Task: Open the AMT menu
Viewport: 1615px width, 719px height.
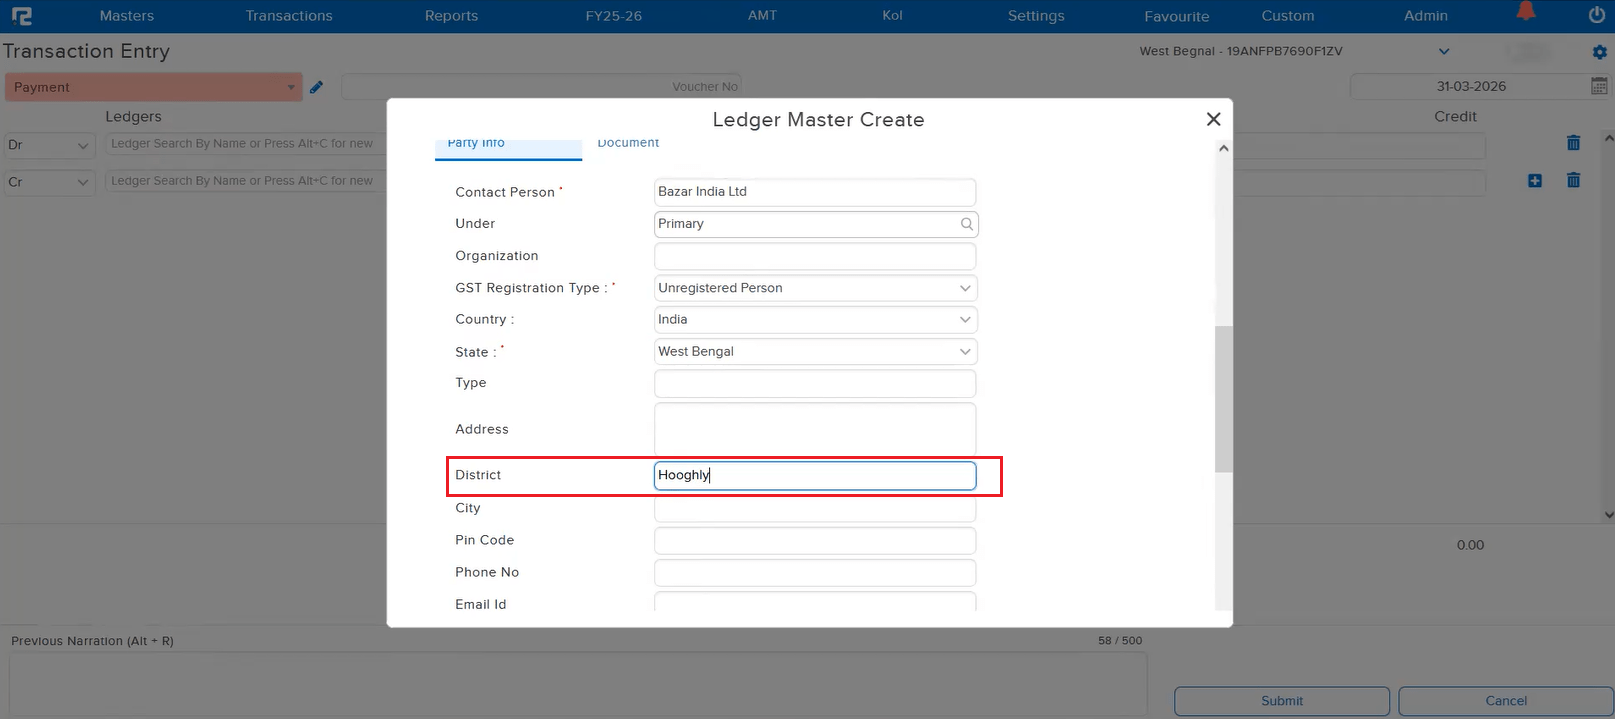Action: click(x=762, y=16)
